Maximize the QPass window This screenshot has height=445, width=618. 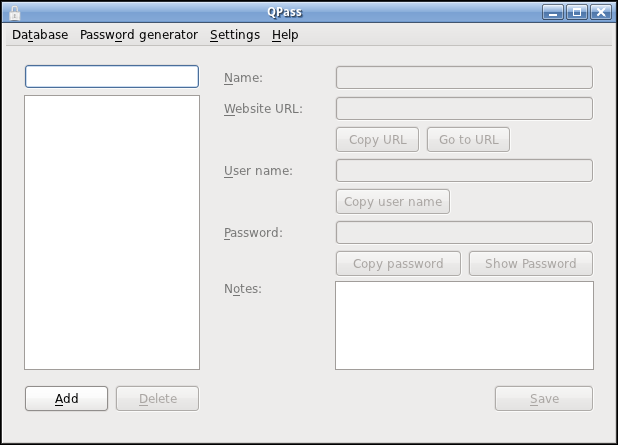577,12
